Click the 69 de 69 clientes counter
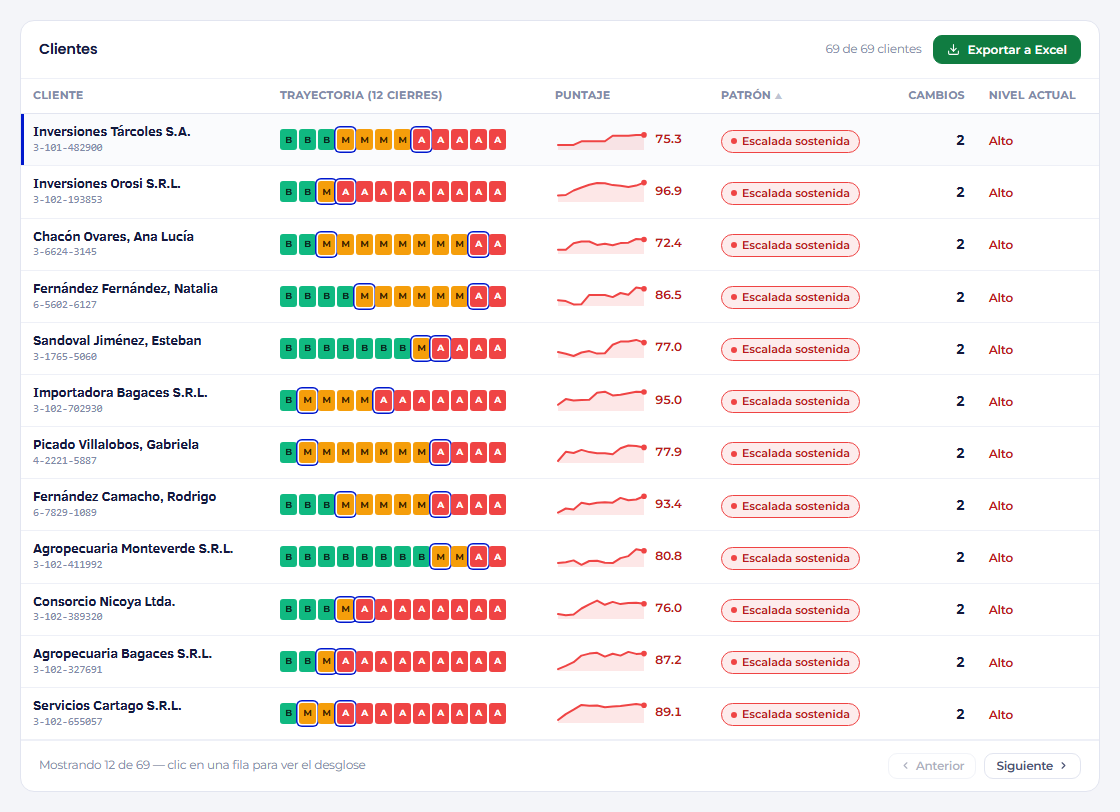 [x=873, y=49]
